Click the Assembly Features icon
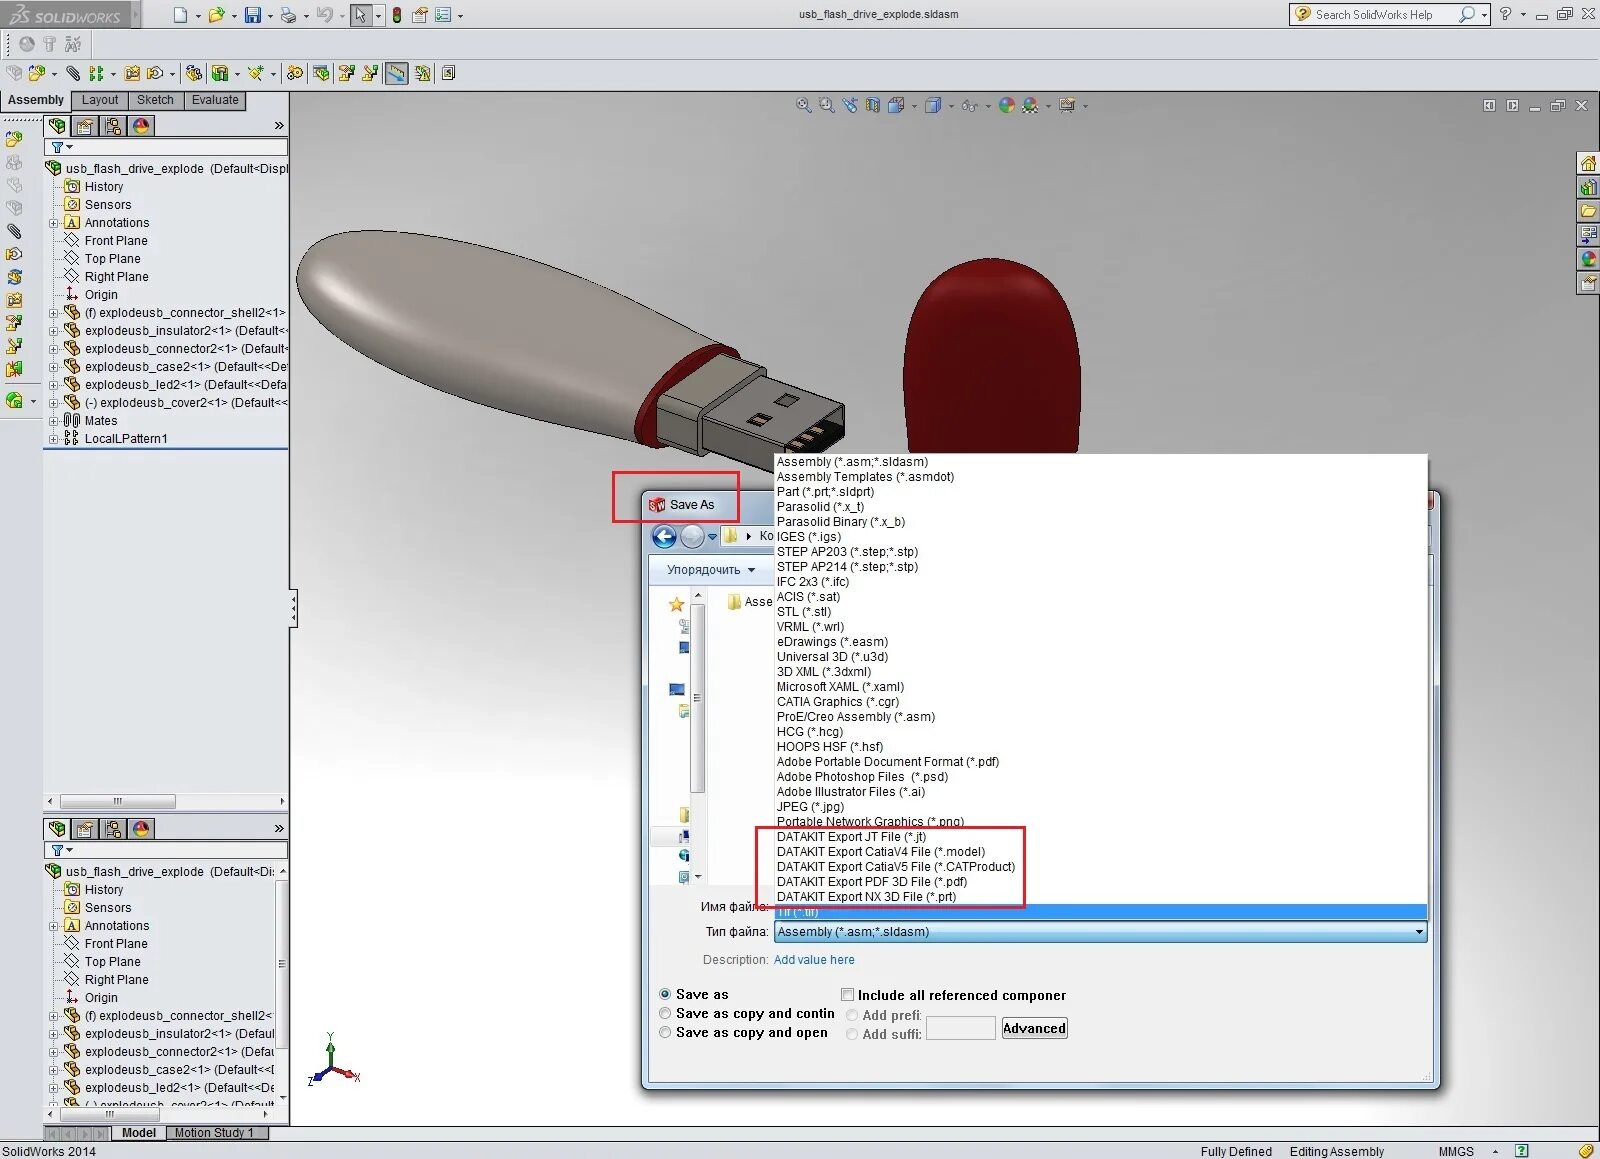1600x1159 pixels. pos(219,73)
